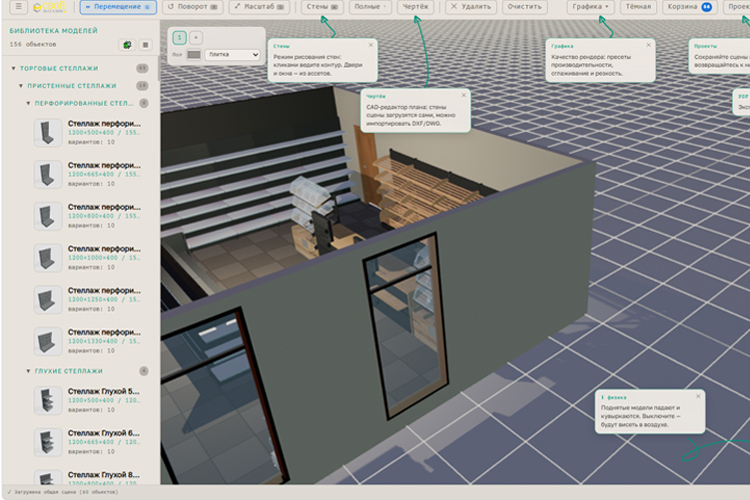Image resolution: width=750 pixels, height=500 pixels.
Task: Open the hamburger menu icon
Action: pos(18,6)
